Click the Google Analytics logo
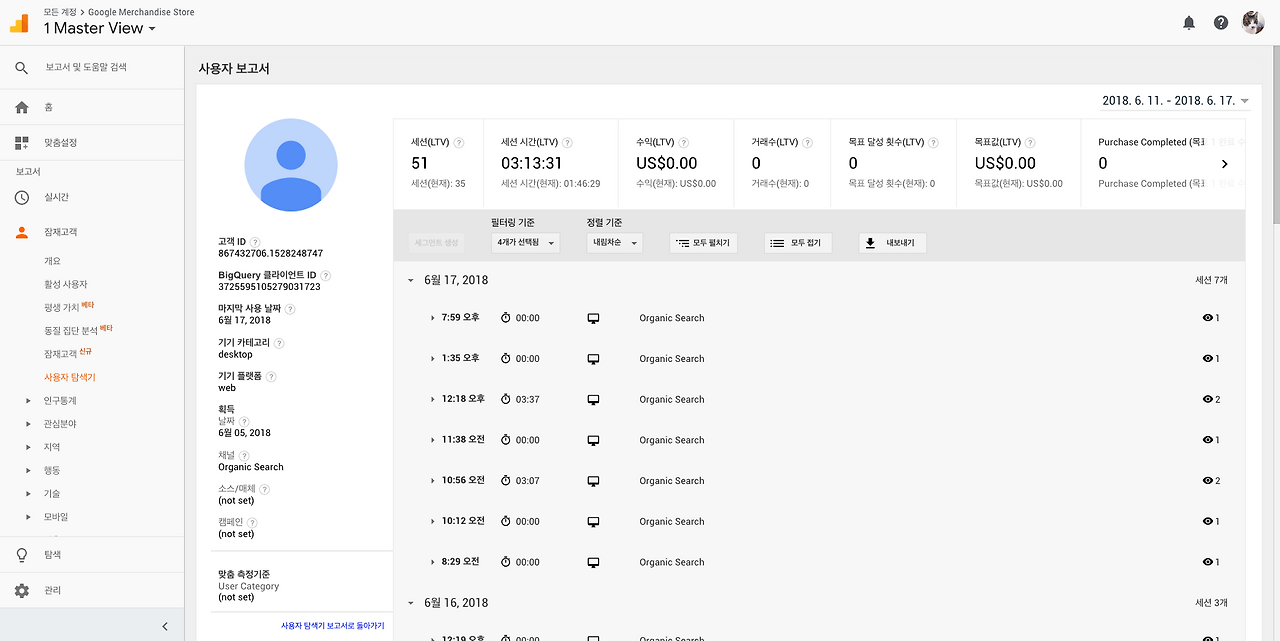Screen dimensions: 1280x641 (x=19, y=22)
